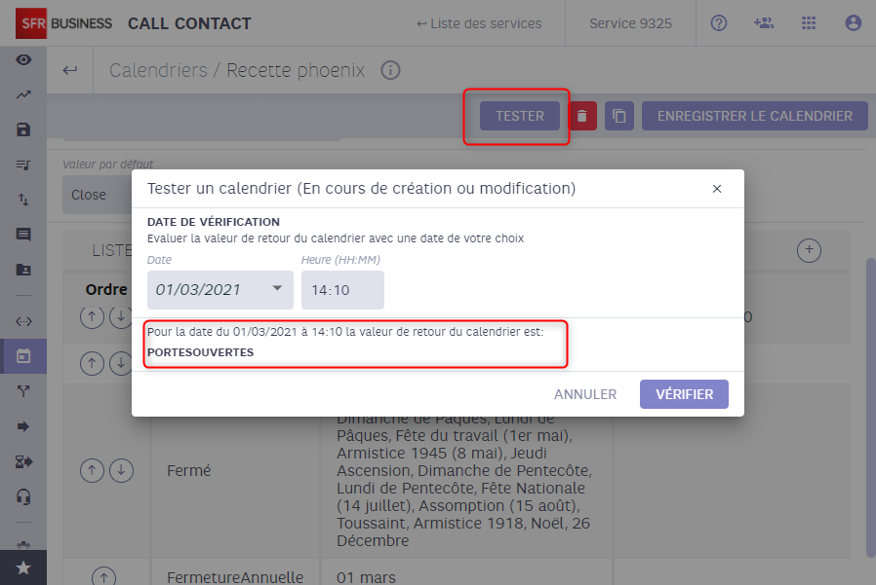Click the TESTER button
Image resolution: width=876 pixels, height=585 pixels.
click(x=520, y=116)
